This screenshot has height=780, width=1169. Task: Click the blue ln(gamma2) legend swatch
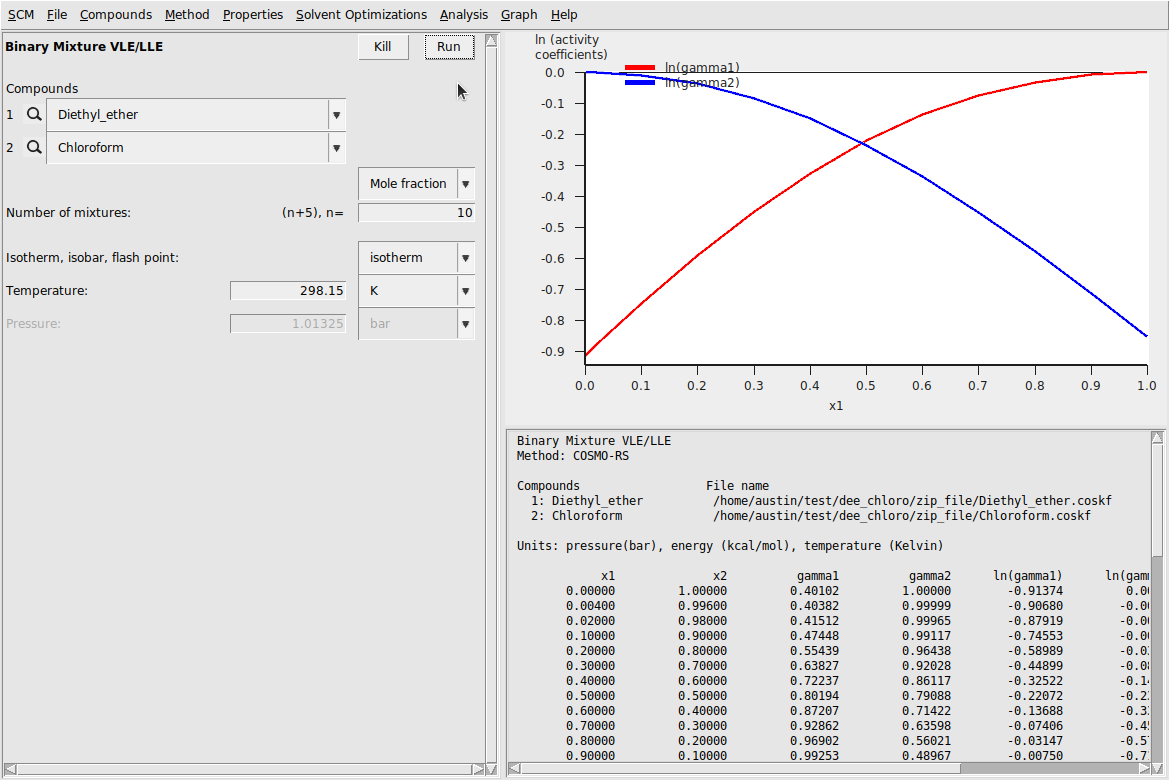640,83
